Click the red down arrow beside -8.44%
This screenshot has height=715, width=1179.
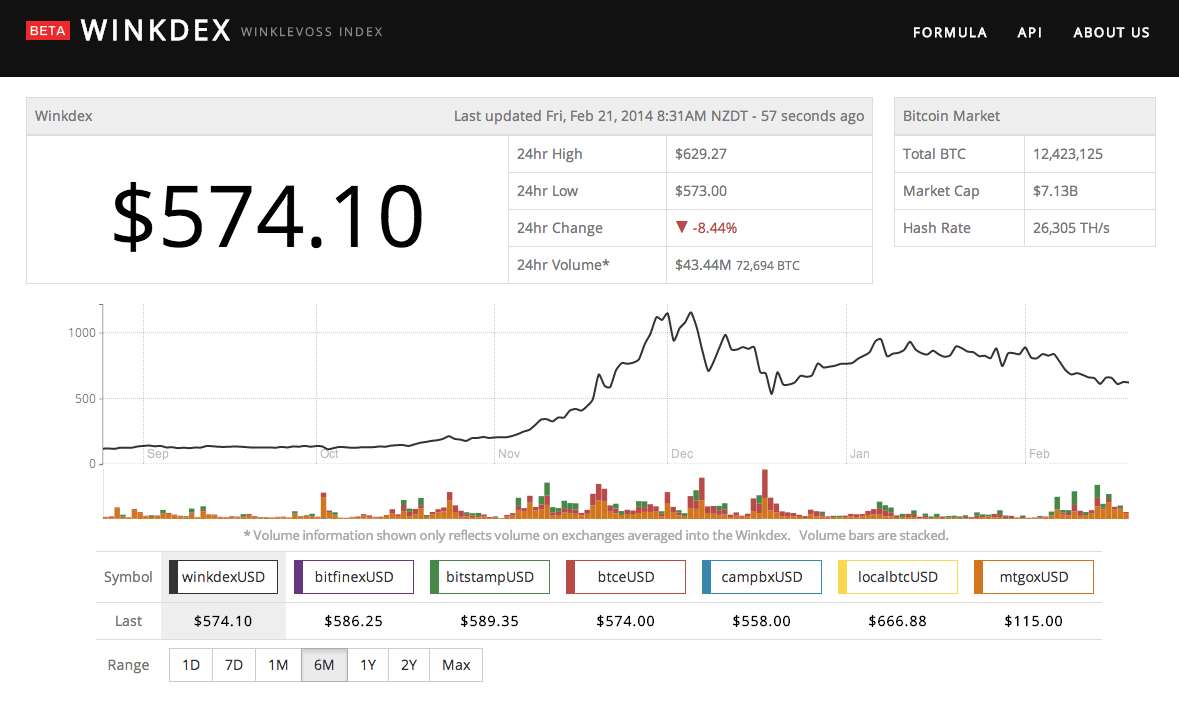coord(681,227)
